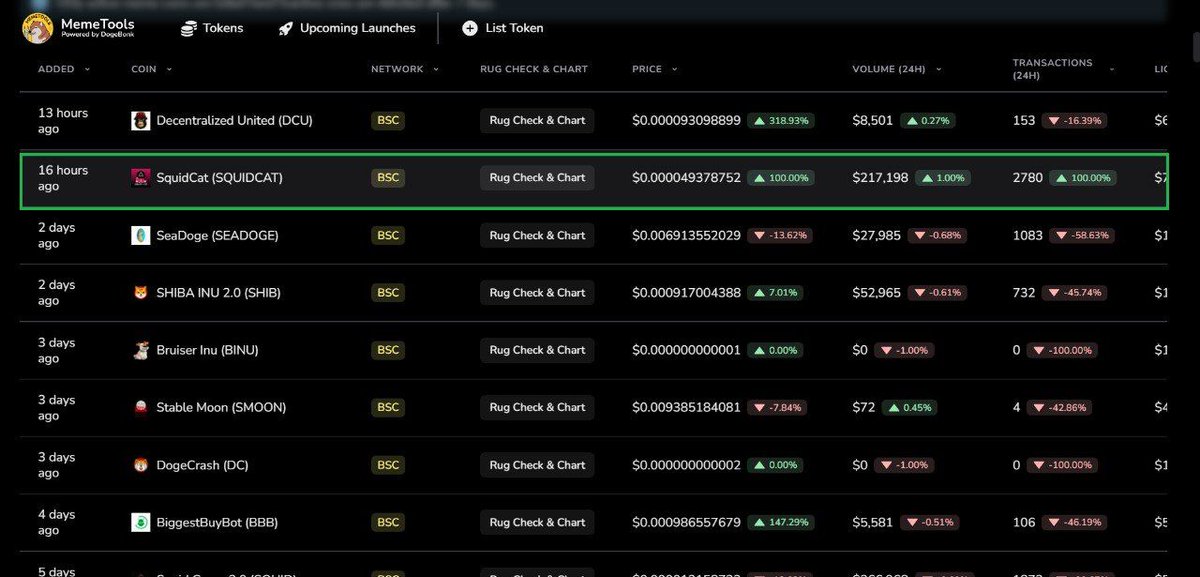Click BSC network badge for SeaDoge row
This screenshot has width=1200, height=577.
pos(388,236)
